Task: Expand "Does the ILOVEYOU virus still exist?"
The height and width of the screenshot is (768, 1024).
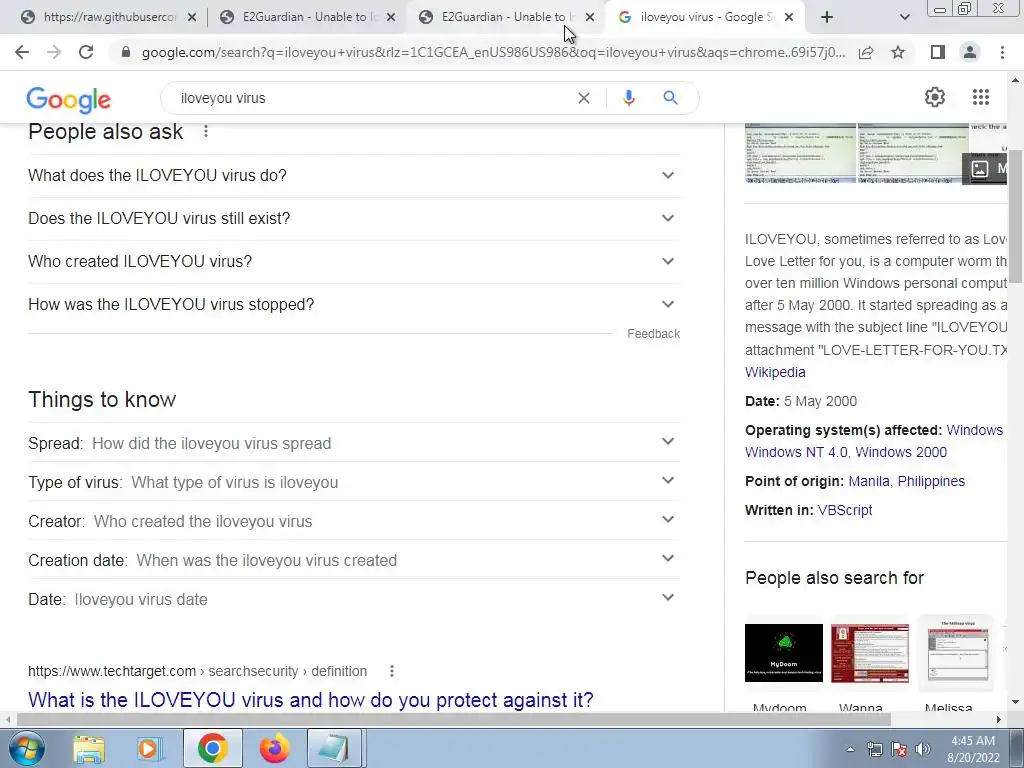Action: pos(354,218)
